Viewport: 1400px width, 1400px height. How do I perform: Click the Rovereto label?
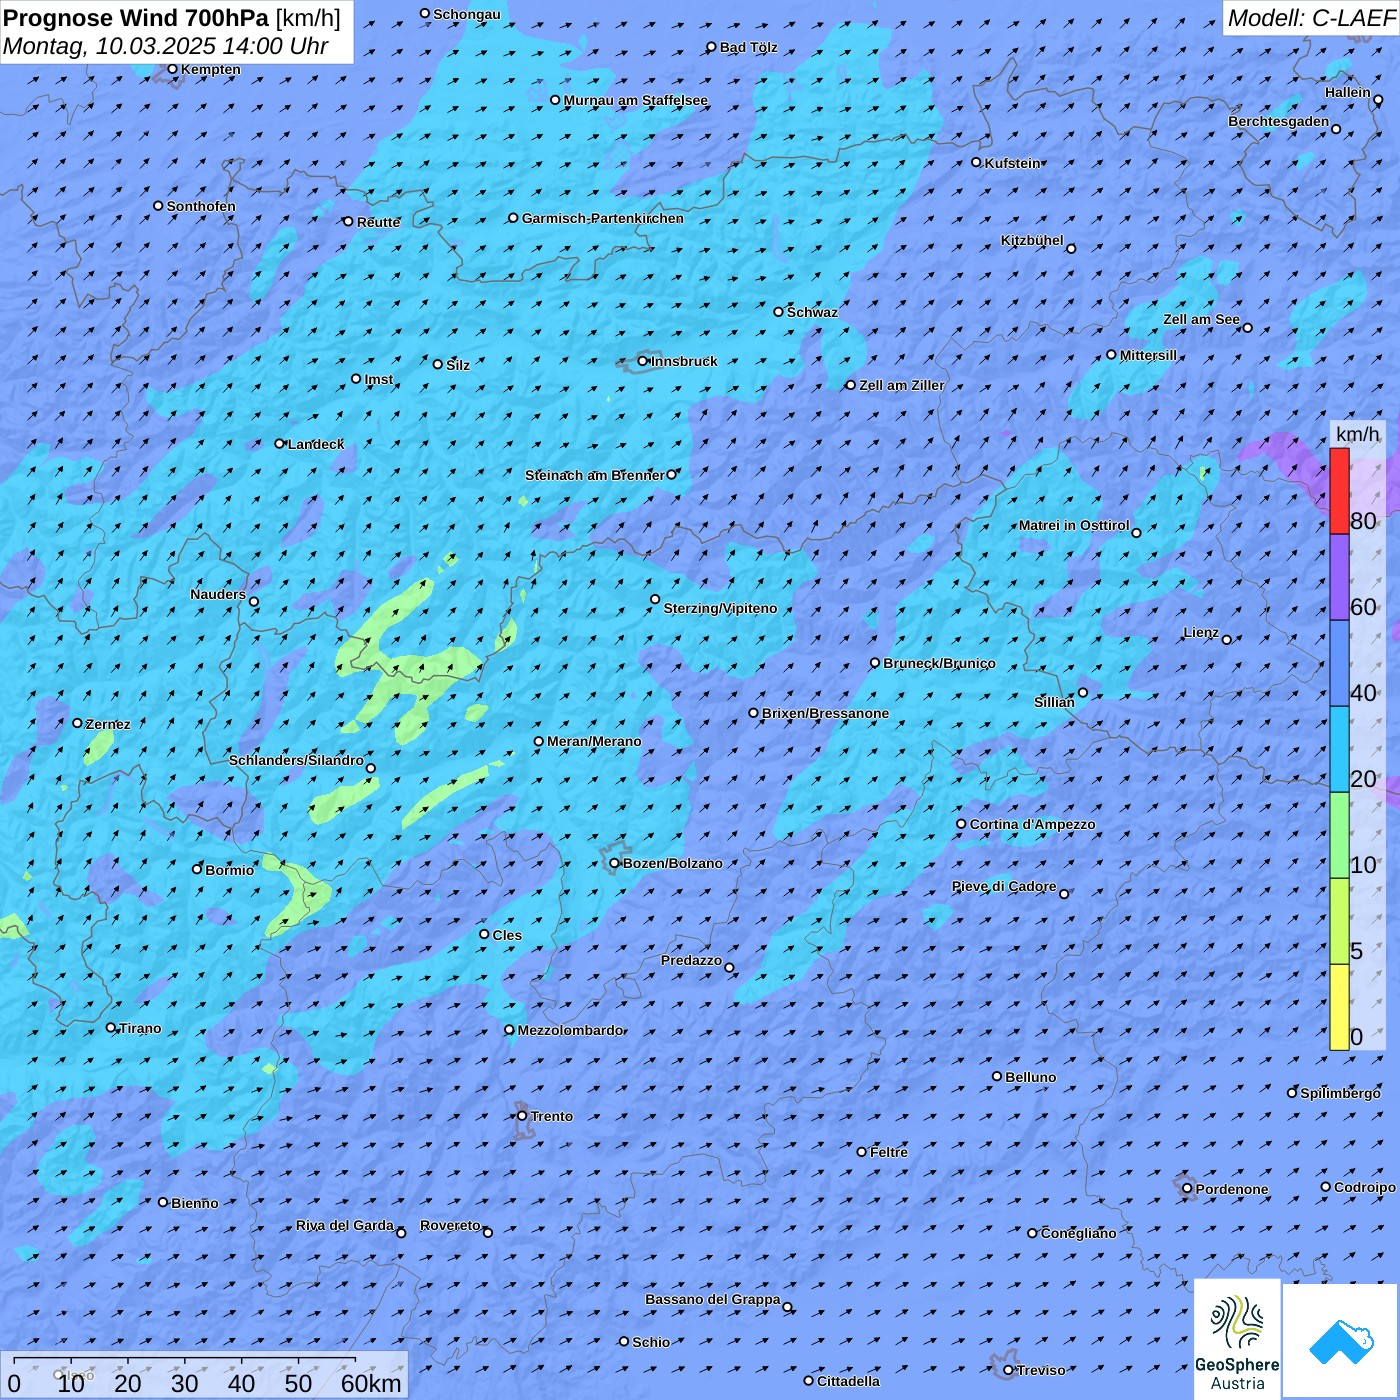pos(450,1225)
